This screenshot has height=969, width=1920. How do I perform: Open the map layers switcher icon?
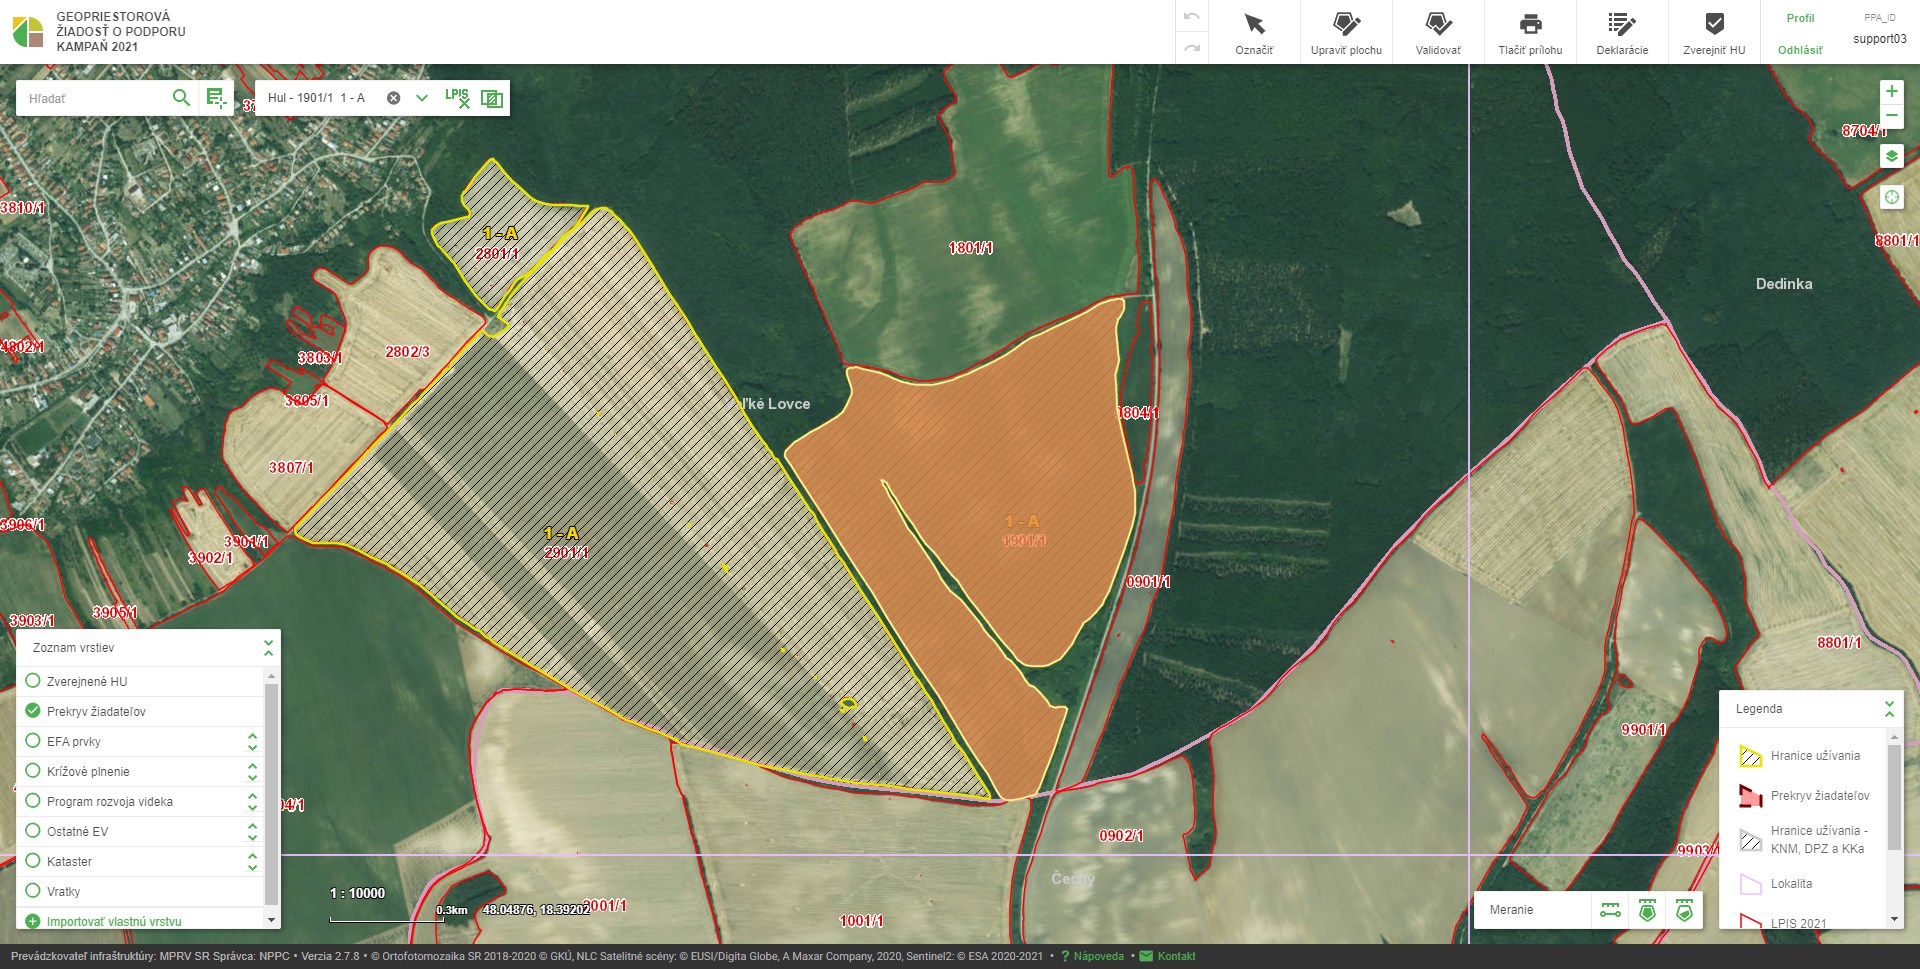click(x=1891, y=157)
